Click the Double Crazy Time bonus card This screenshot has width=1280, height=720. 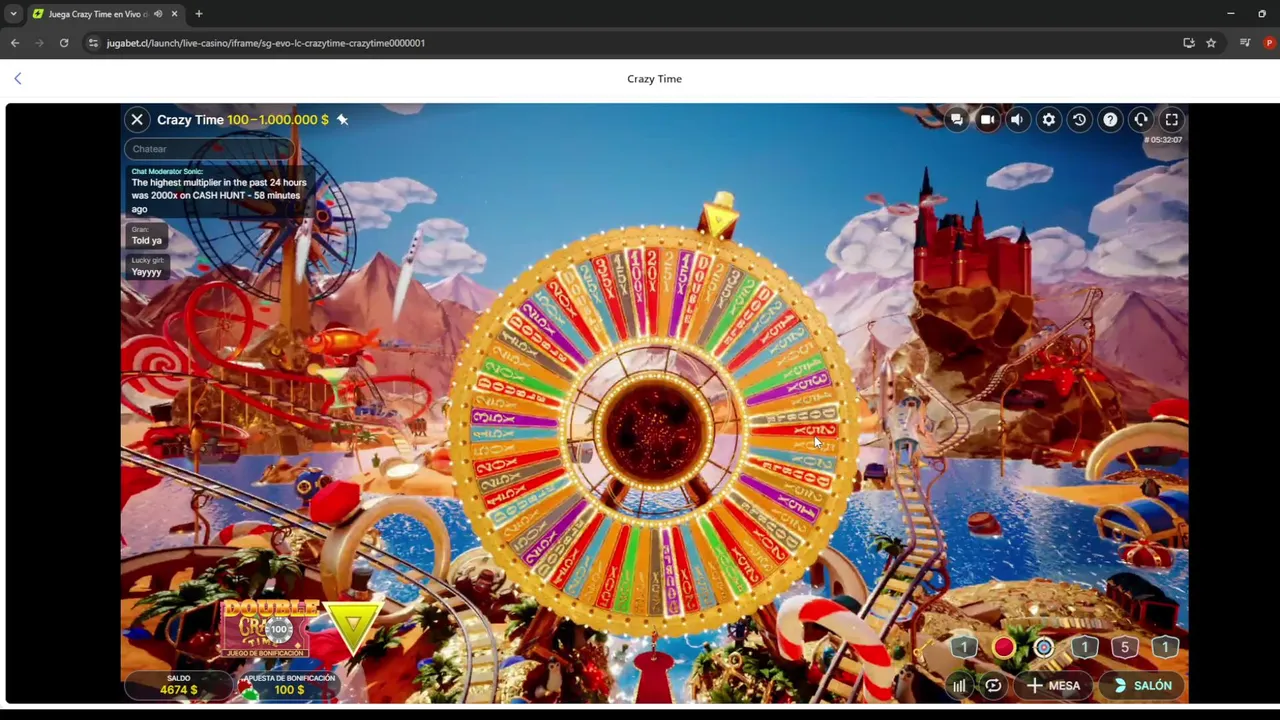(x=268, y=629)
